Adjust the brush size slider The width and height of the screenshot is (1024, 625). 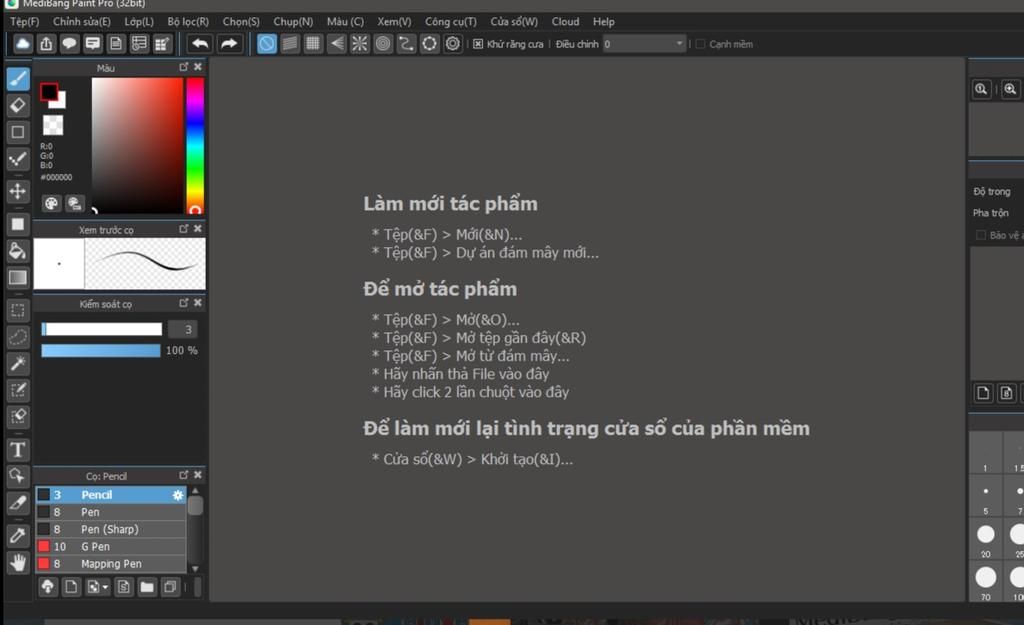[x=101, y=329]
